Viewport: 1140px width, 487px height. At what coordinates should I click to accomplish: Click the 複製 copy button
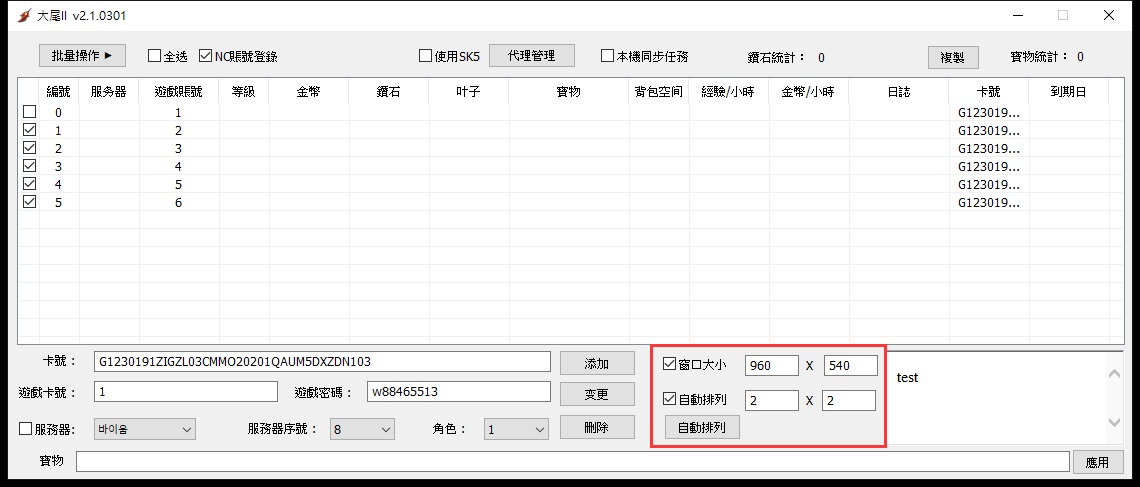[952, 57]
